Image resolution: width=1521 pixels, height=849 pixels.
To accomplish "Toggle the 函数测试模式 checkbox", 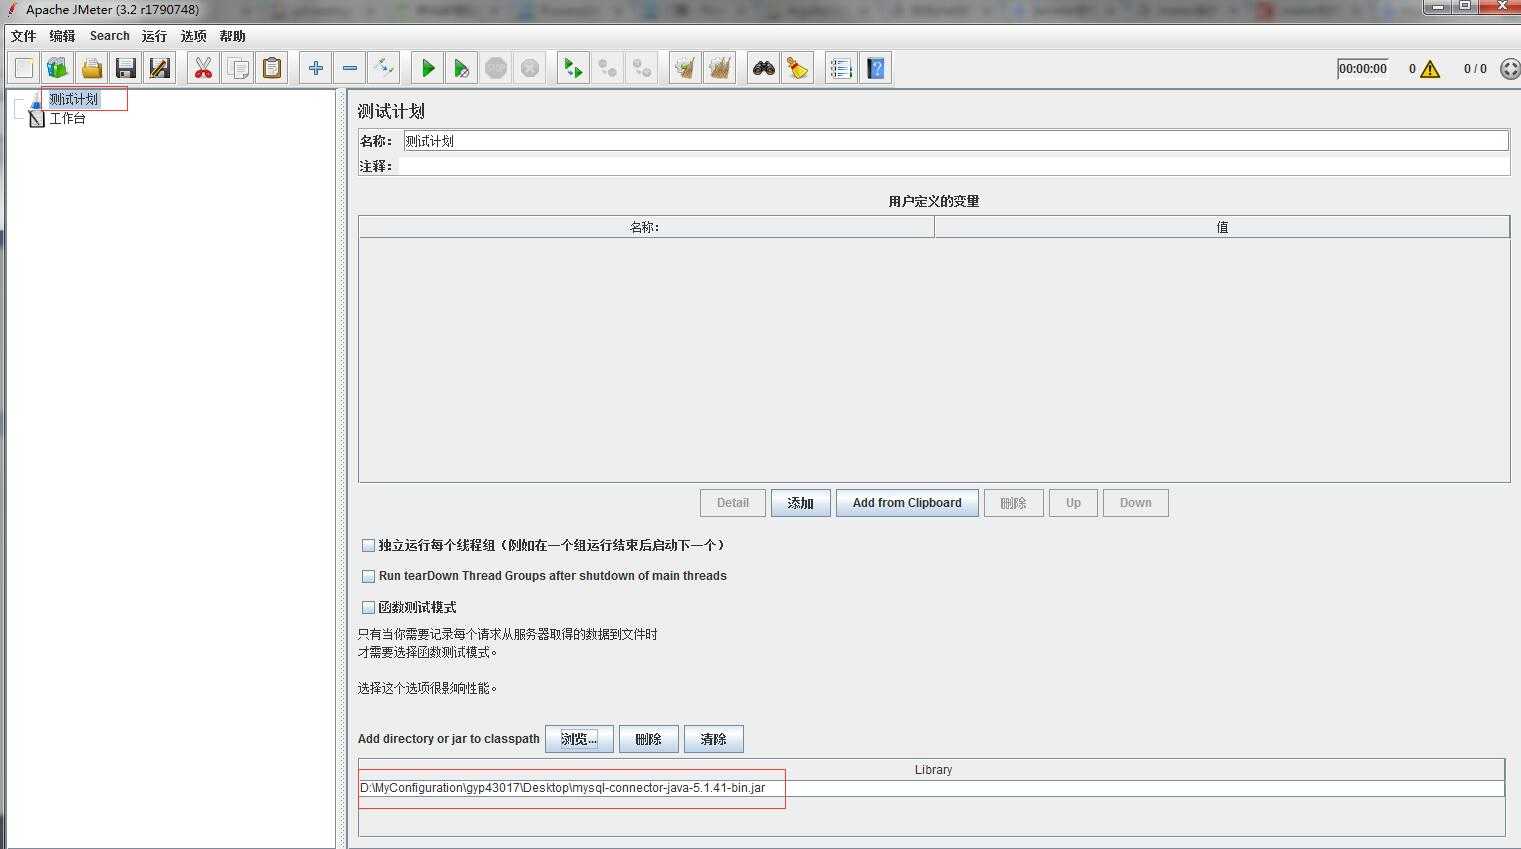I will (368, 607).
